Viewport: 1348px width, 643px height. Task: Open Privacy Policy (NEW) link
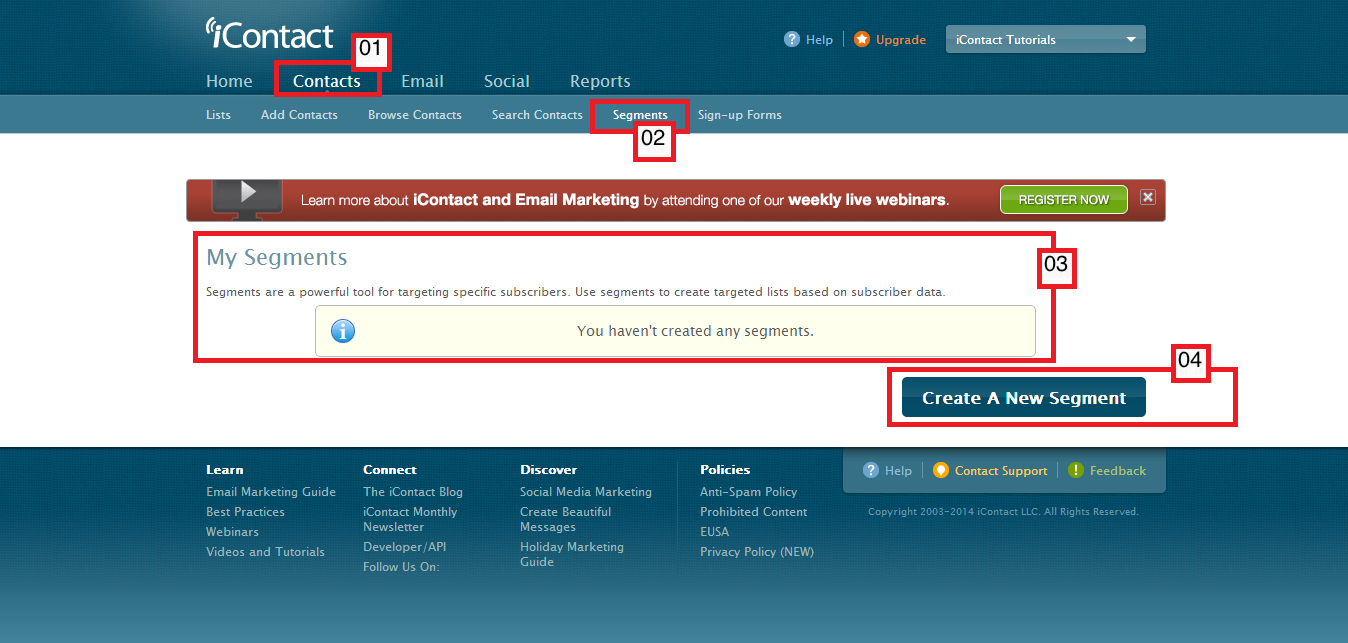pyautogui.click(x=757, y=552)
